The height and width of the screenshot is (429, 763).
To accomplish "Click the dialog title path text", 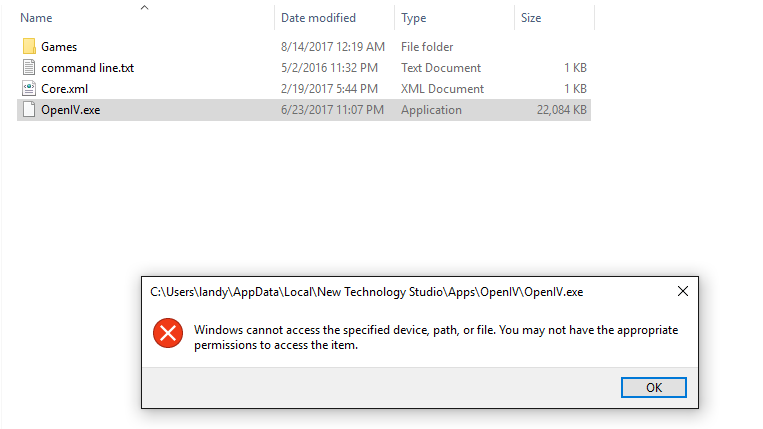I will [x=366, y=292].
